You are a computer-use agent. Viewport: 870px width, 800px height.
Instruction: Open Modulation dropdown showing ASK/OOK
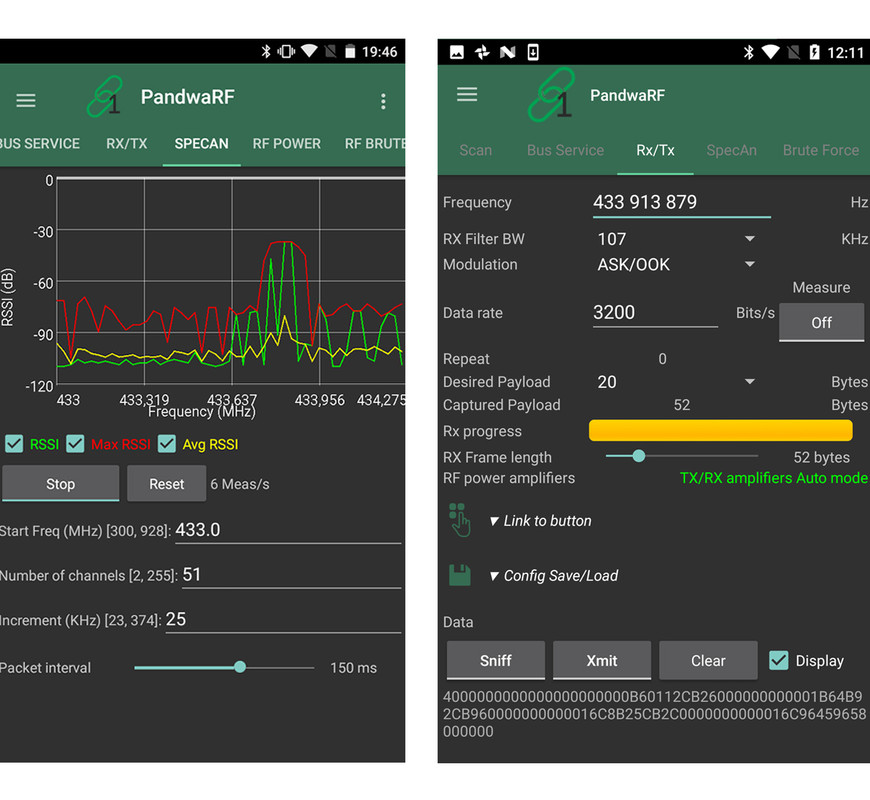[676, 264]
